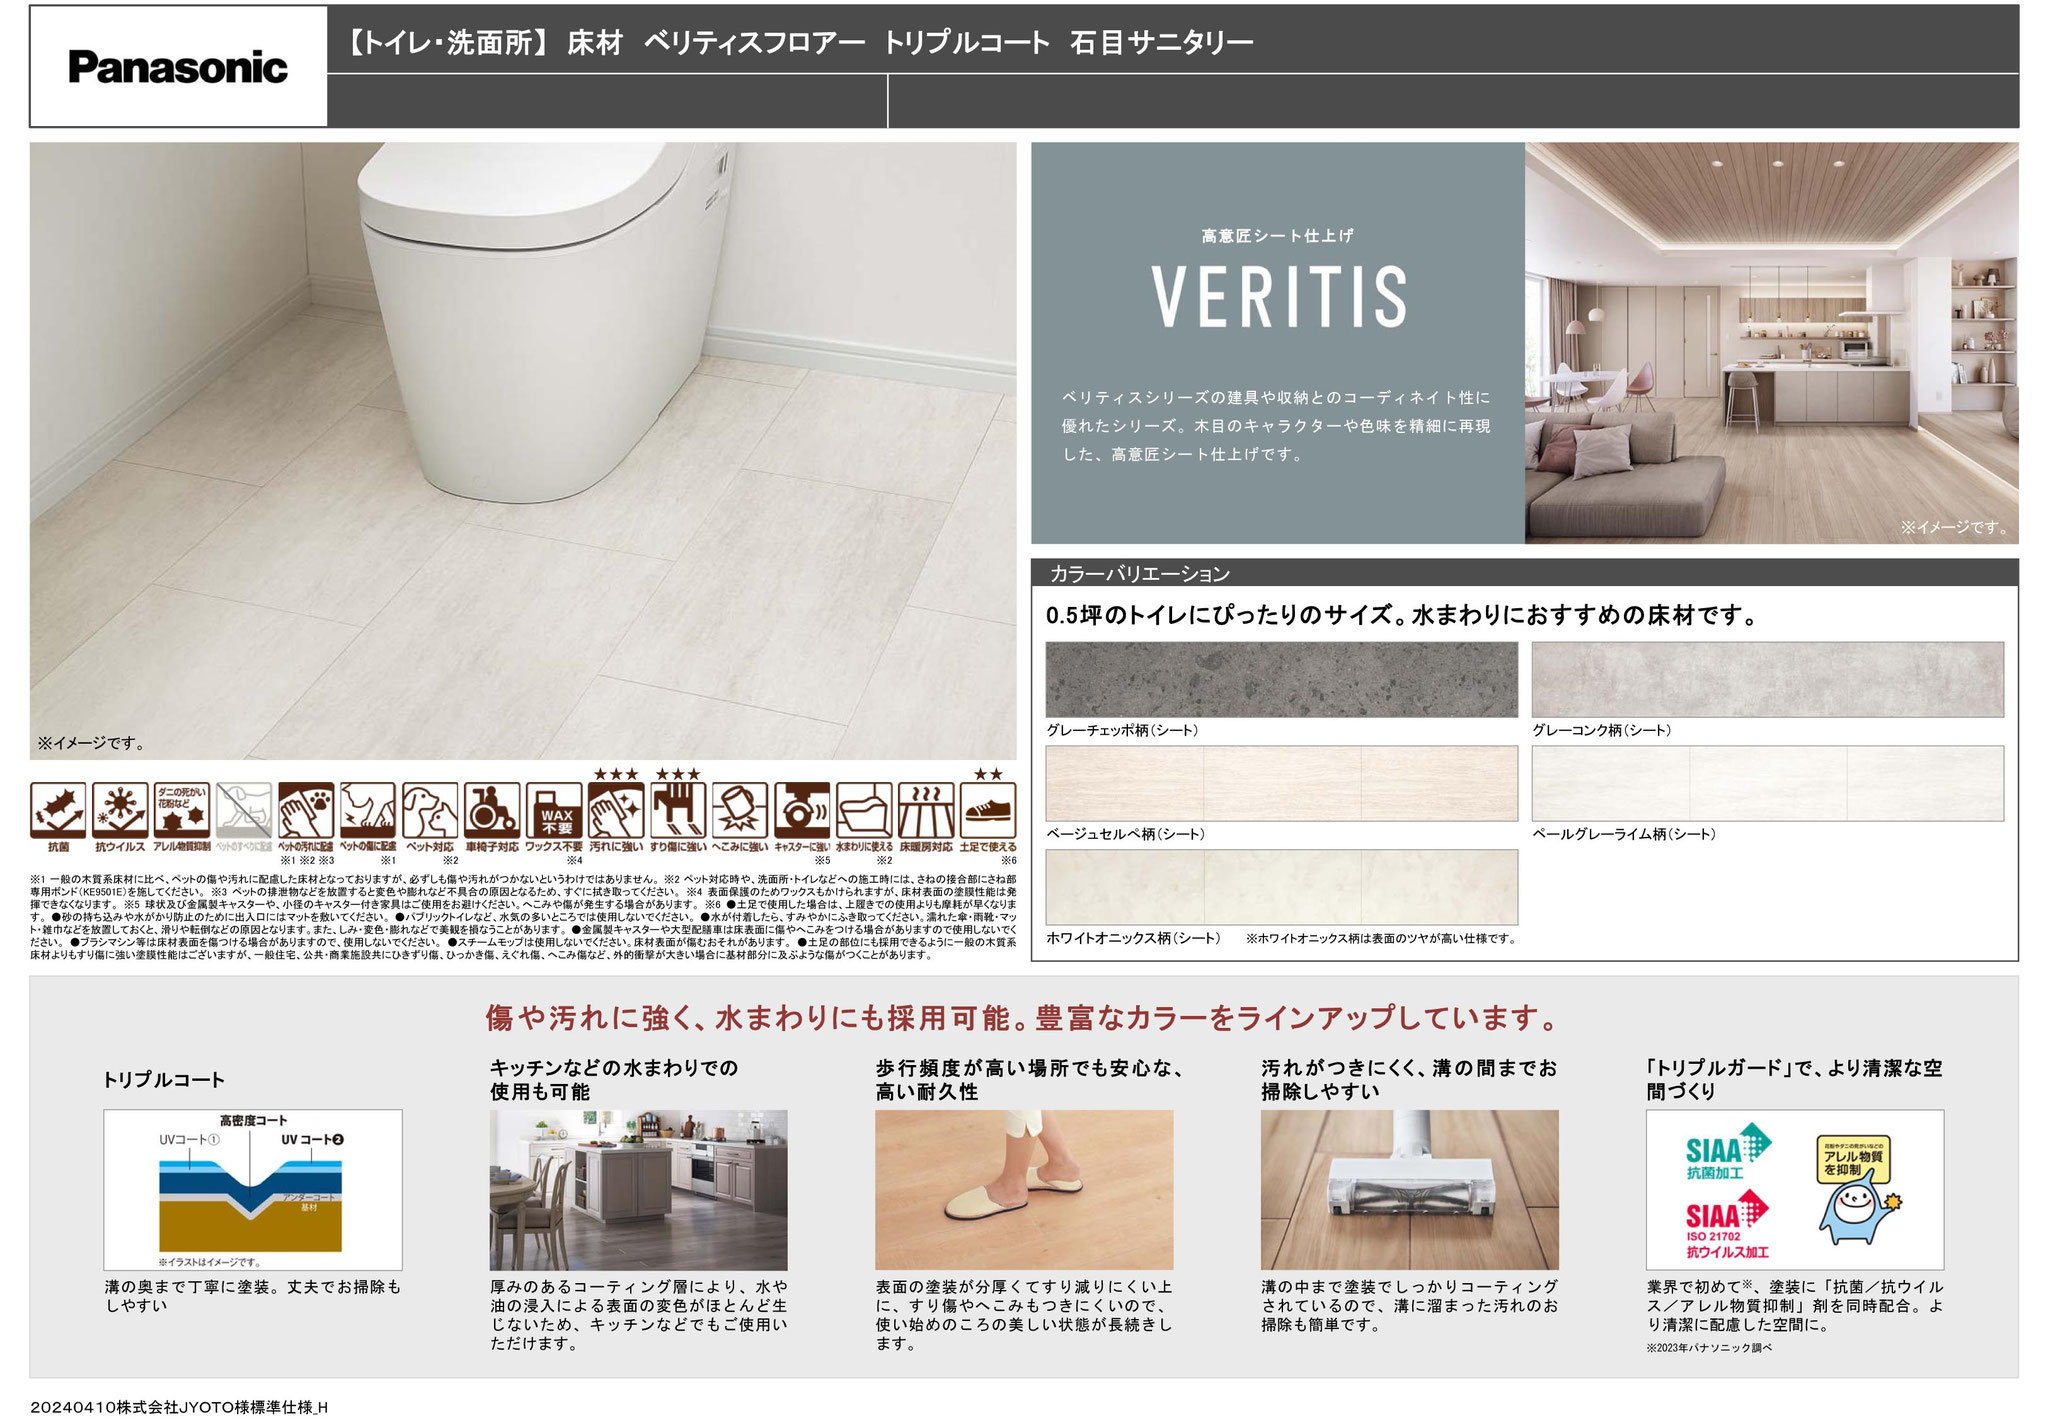2048x1418 pixels.
Task: Click the 抗菌 antibacterial feature icon
Action: (58, 810)
